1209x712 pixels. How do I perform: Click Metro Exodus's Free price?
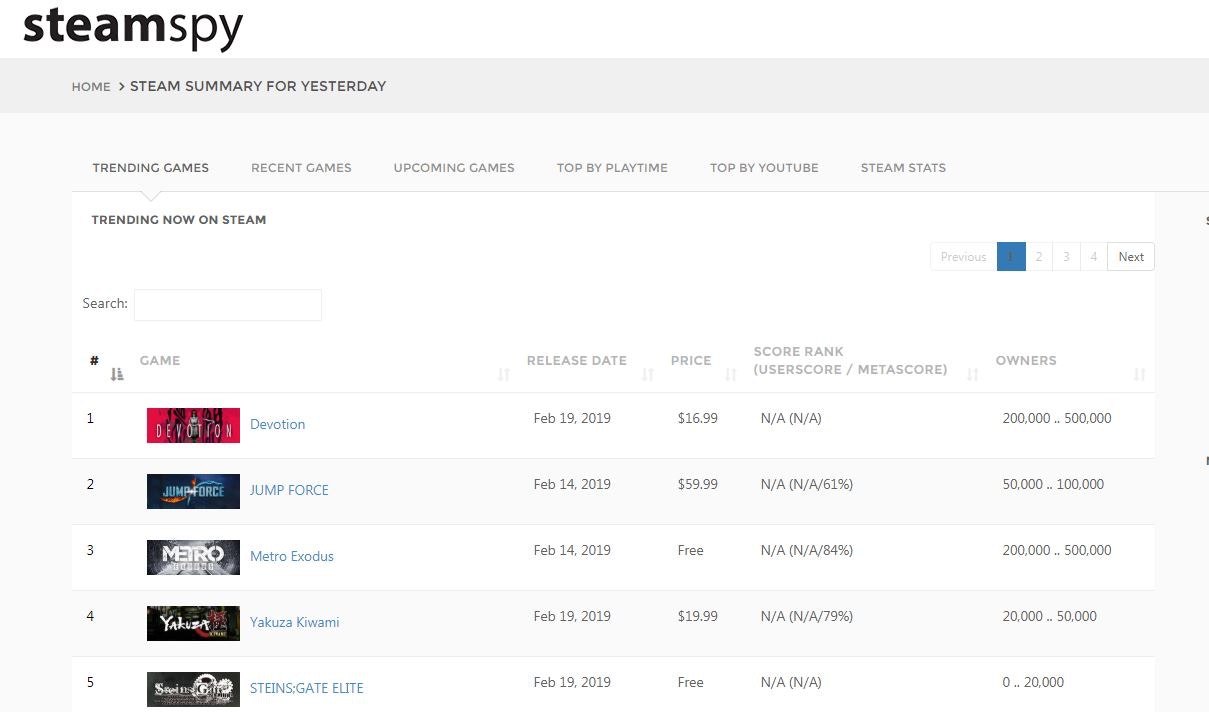[x=691, y=550]
